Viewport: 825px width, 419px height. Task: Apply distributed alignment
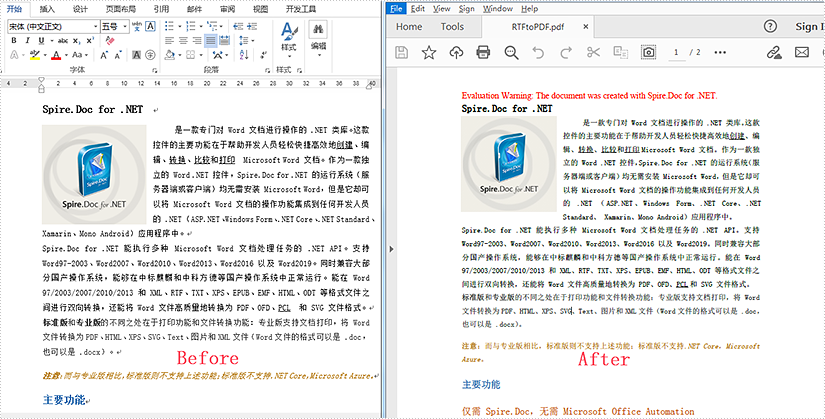[225, 41]
